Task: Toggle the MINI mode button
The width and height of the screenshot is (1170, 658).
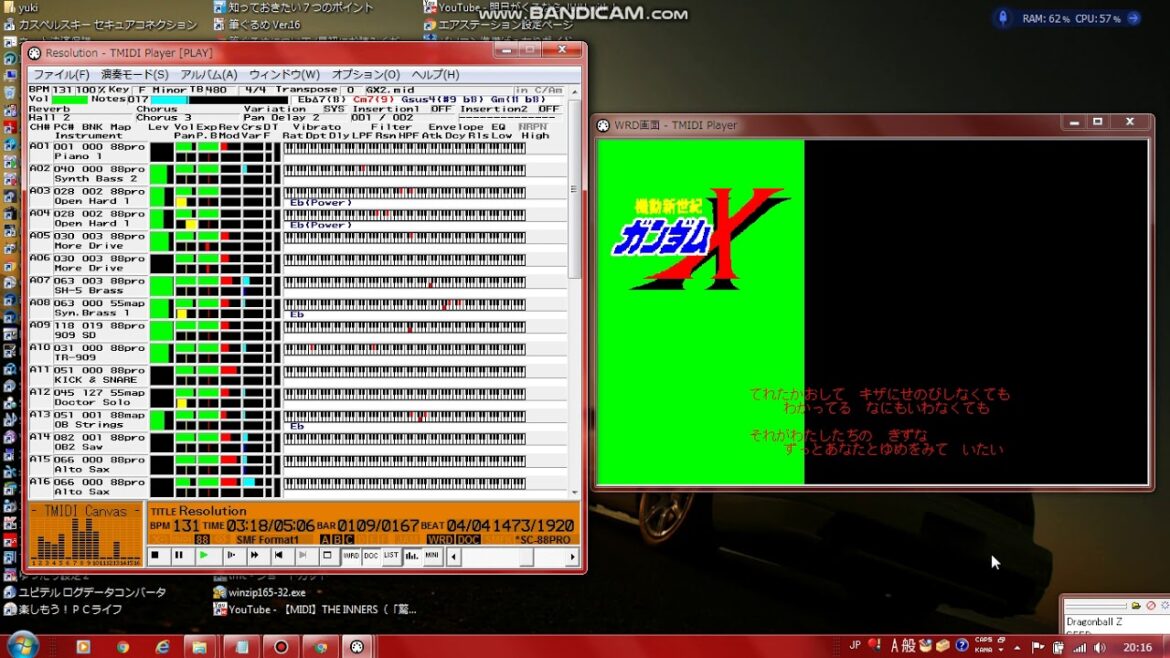Action: coord(432,555)
